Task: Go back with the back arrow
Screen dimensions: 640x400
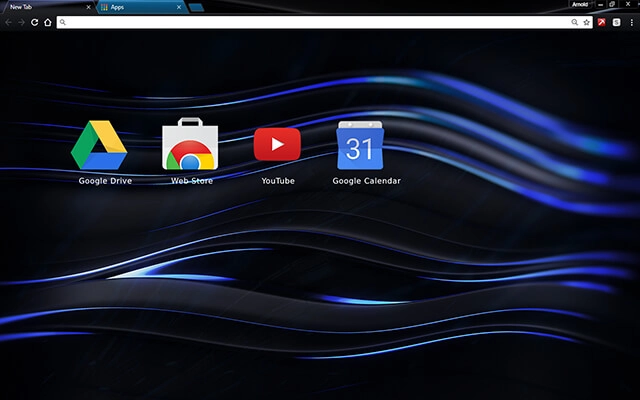Action: pyautogui.click(x=9, y=22)
